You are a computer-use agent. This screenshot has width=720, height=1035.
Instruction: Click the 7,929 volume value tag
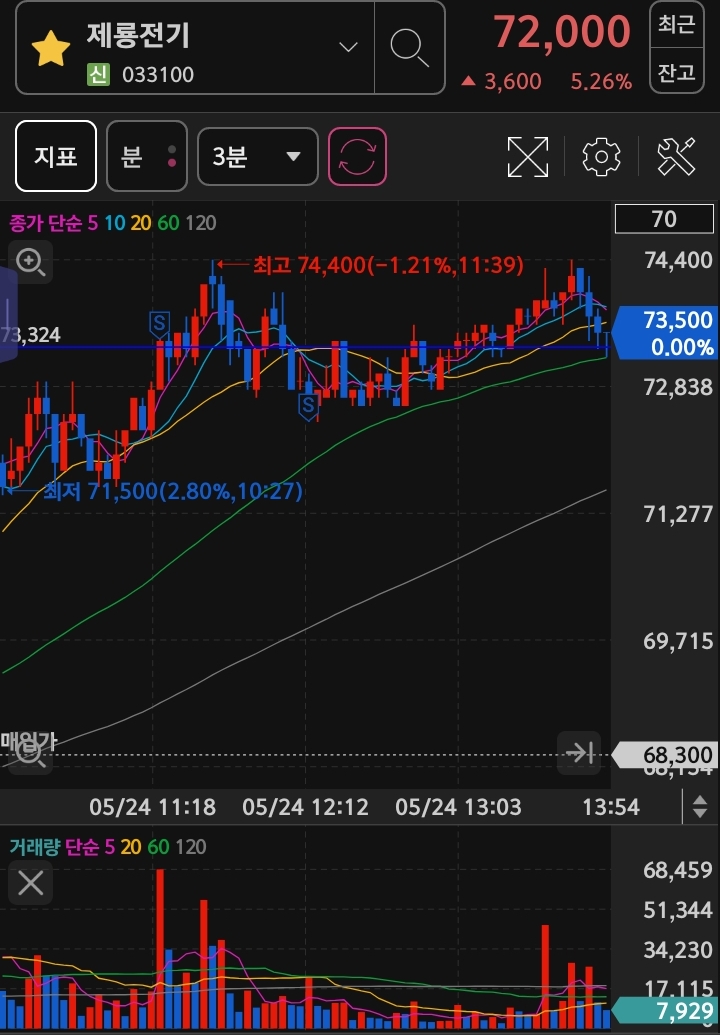coord(665,1011)
